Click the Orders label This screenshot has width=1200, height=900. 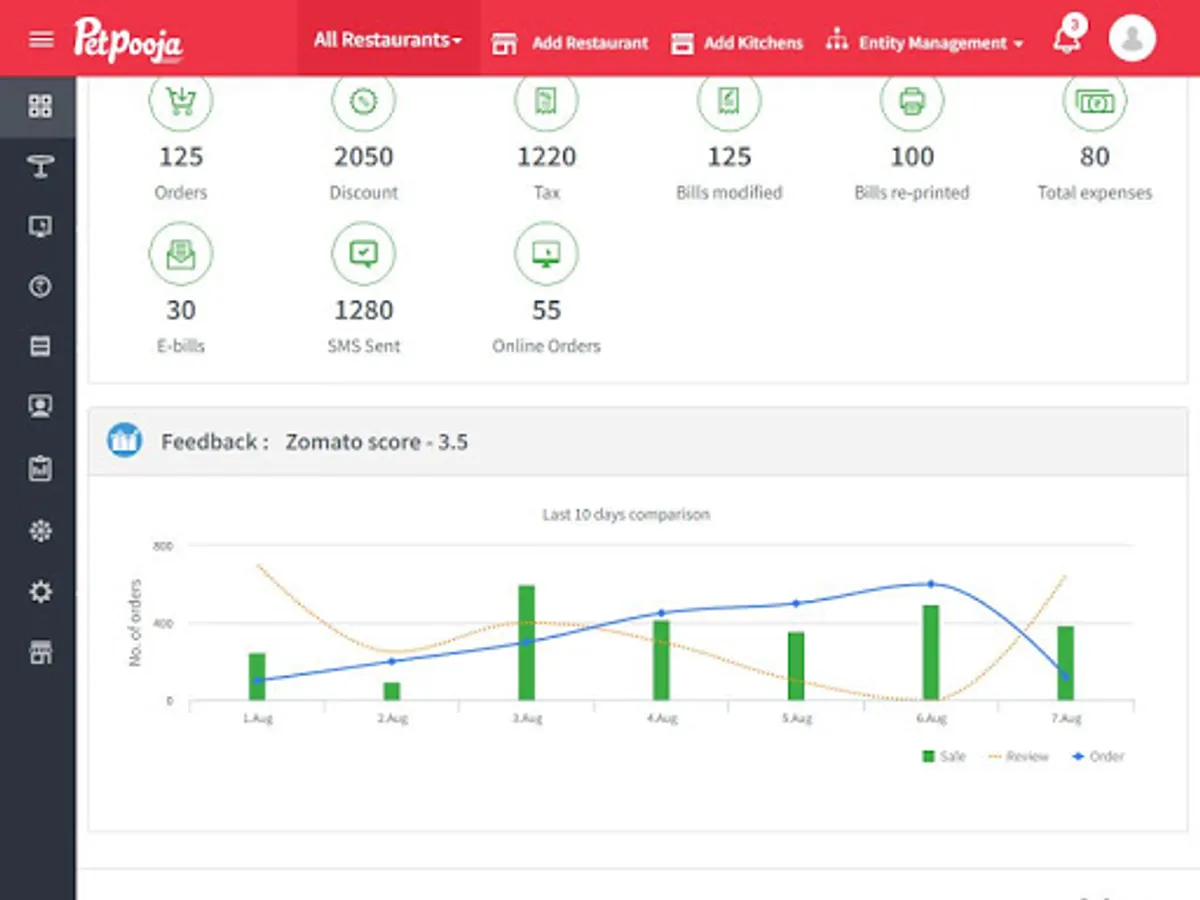tap(181, 193)
